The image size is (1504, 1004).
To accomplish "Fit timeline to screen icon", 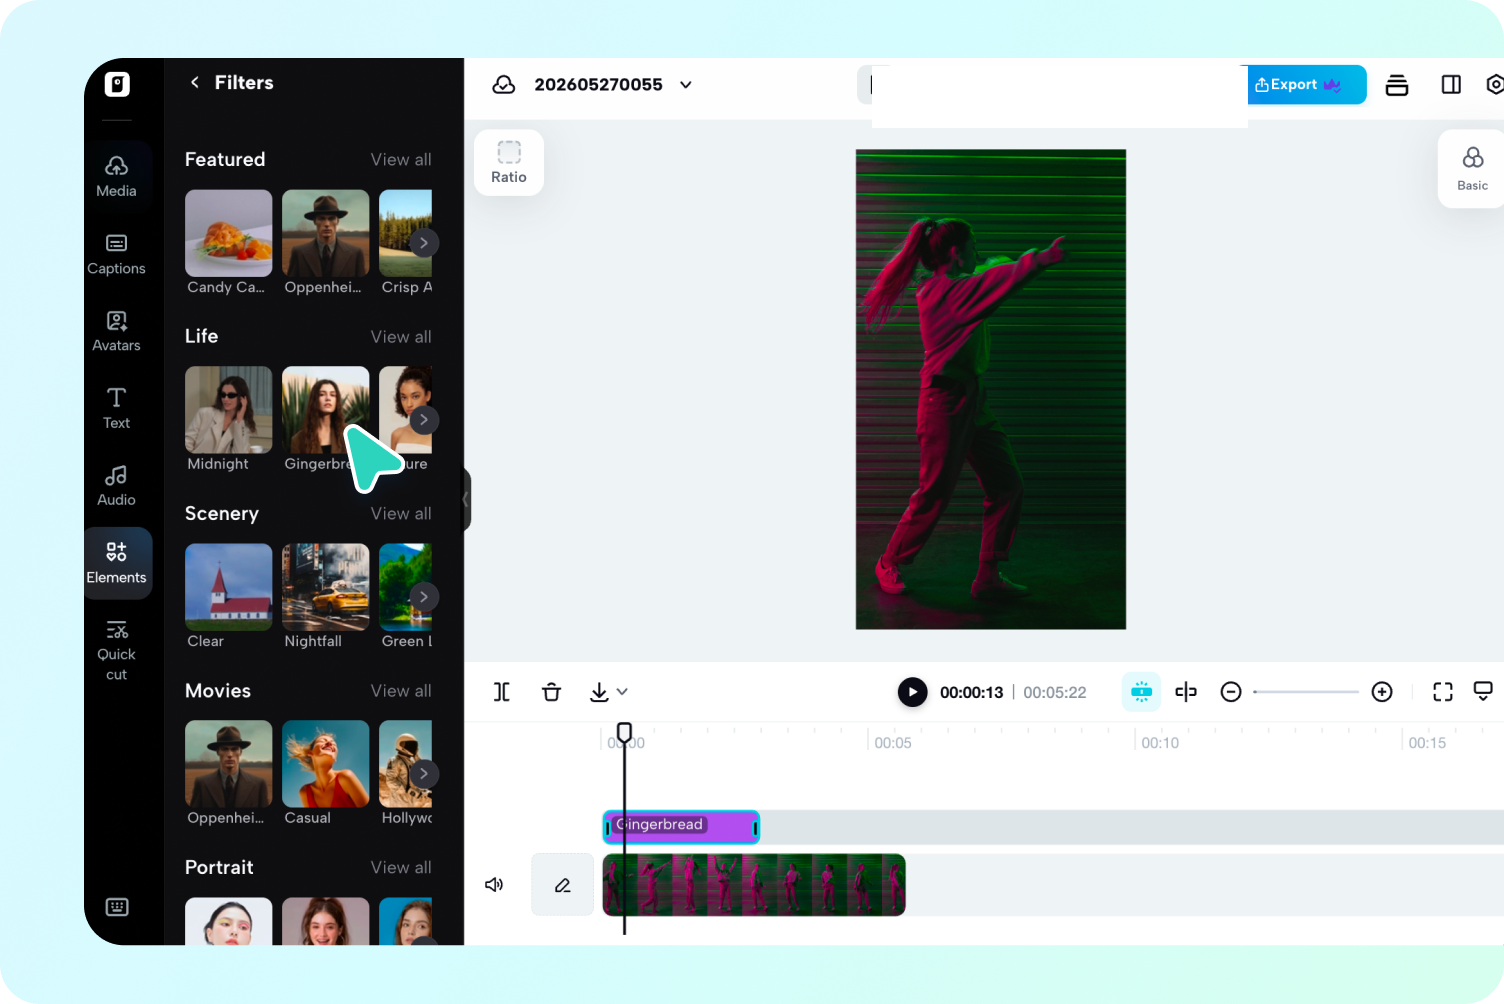I will pos(1443,692).
